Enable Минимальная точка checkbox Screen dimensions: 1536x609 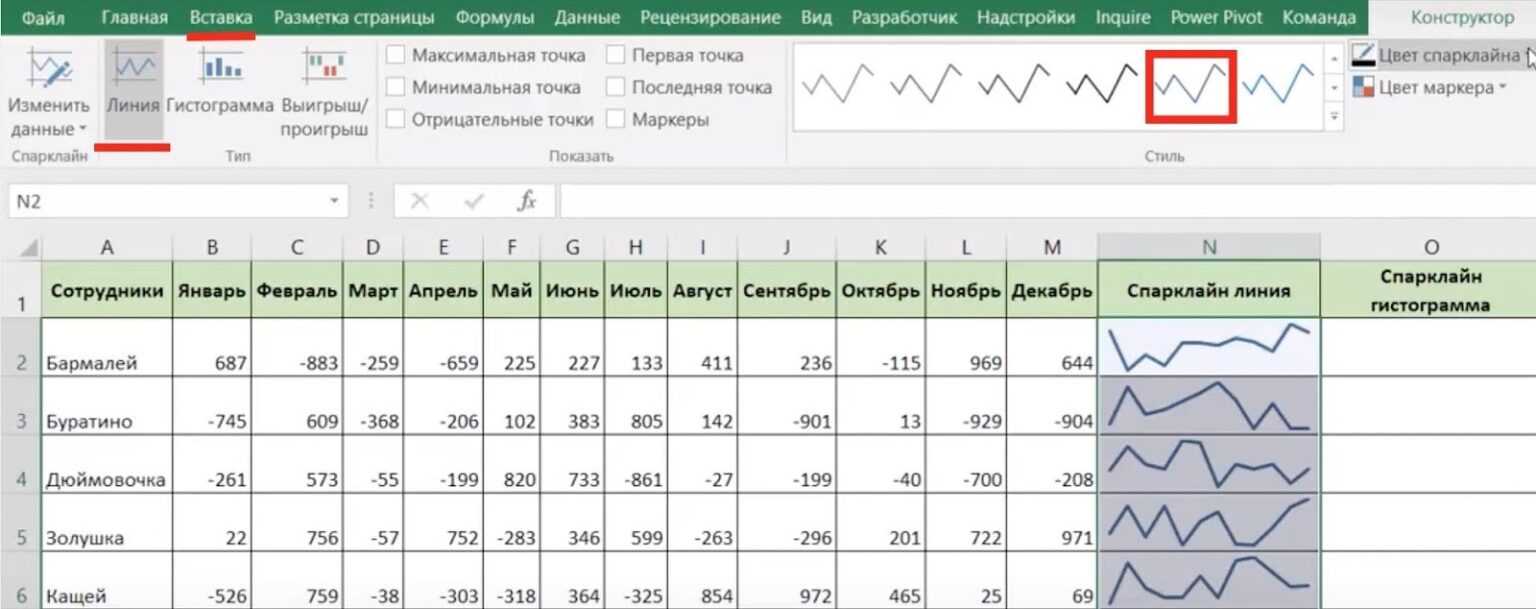[x=396, y=87]
